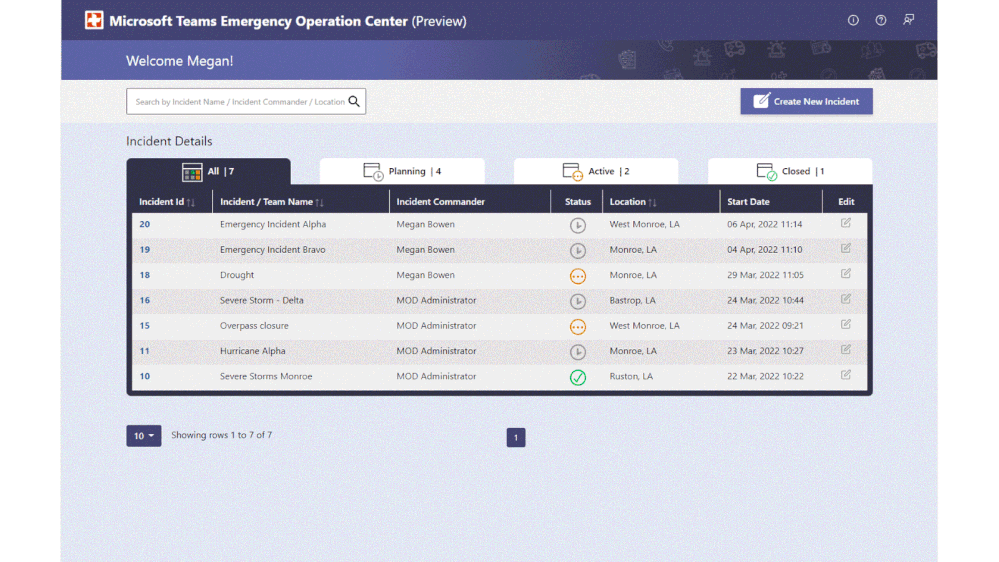Open incident Id 15 link
The image size is (999, 562).
pos(145,326)
